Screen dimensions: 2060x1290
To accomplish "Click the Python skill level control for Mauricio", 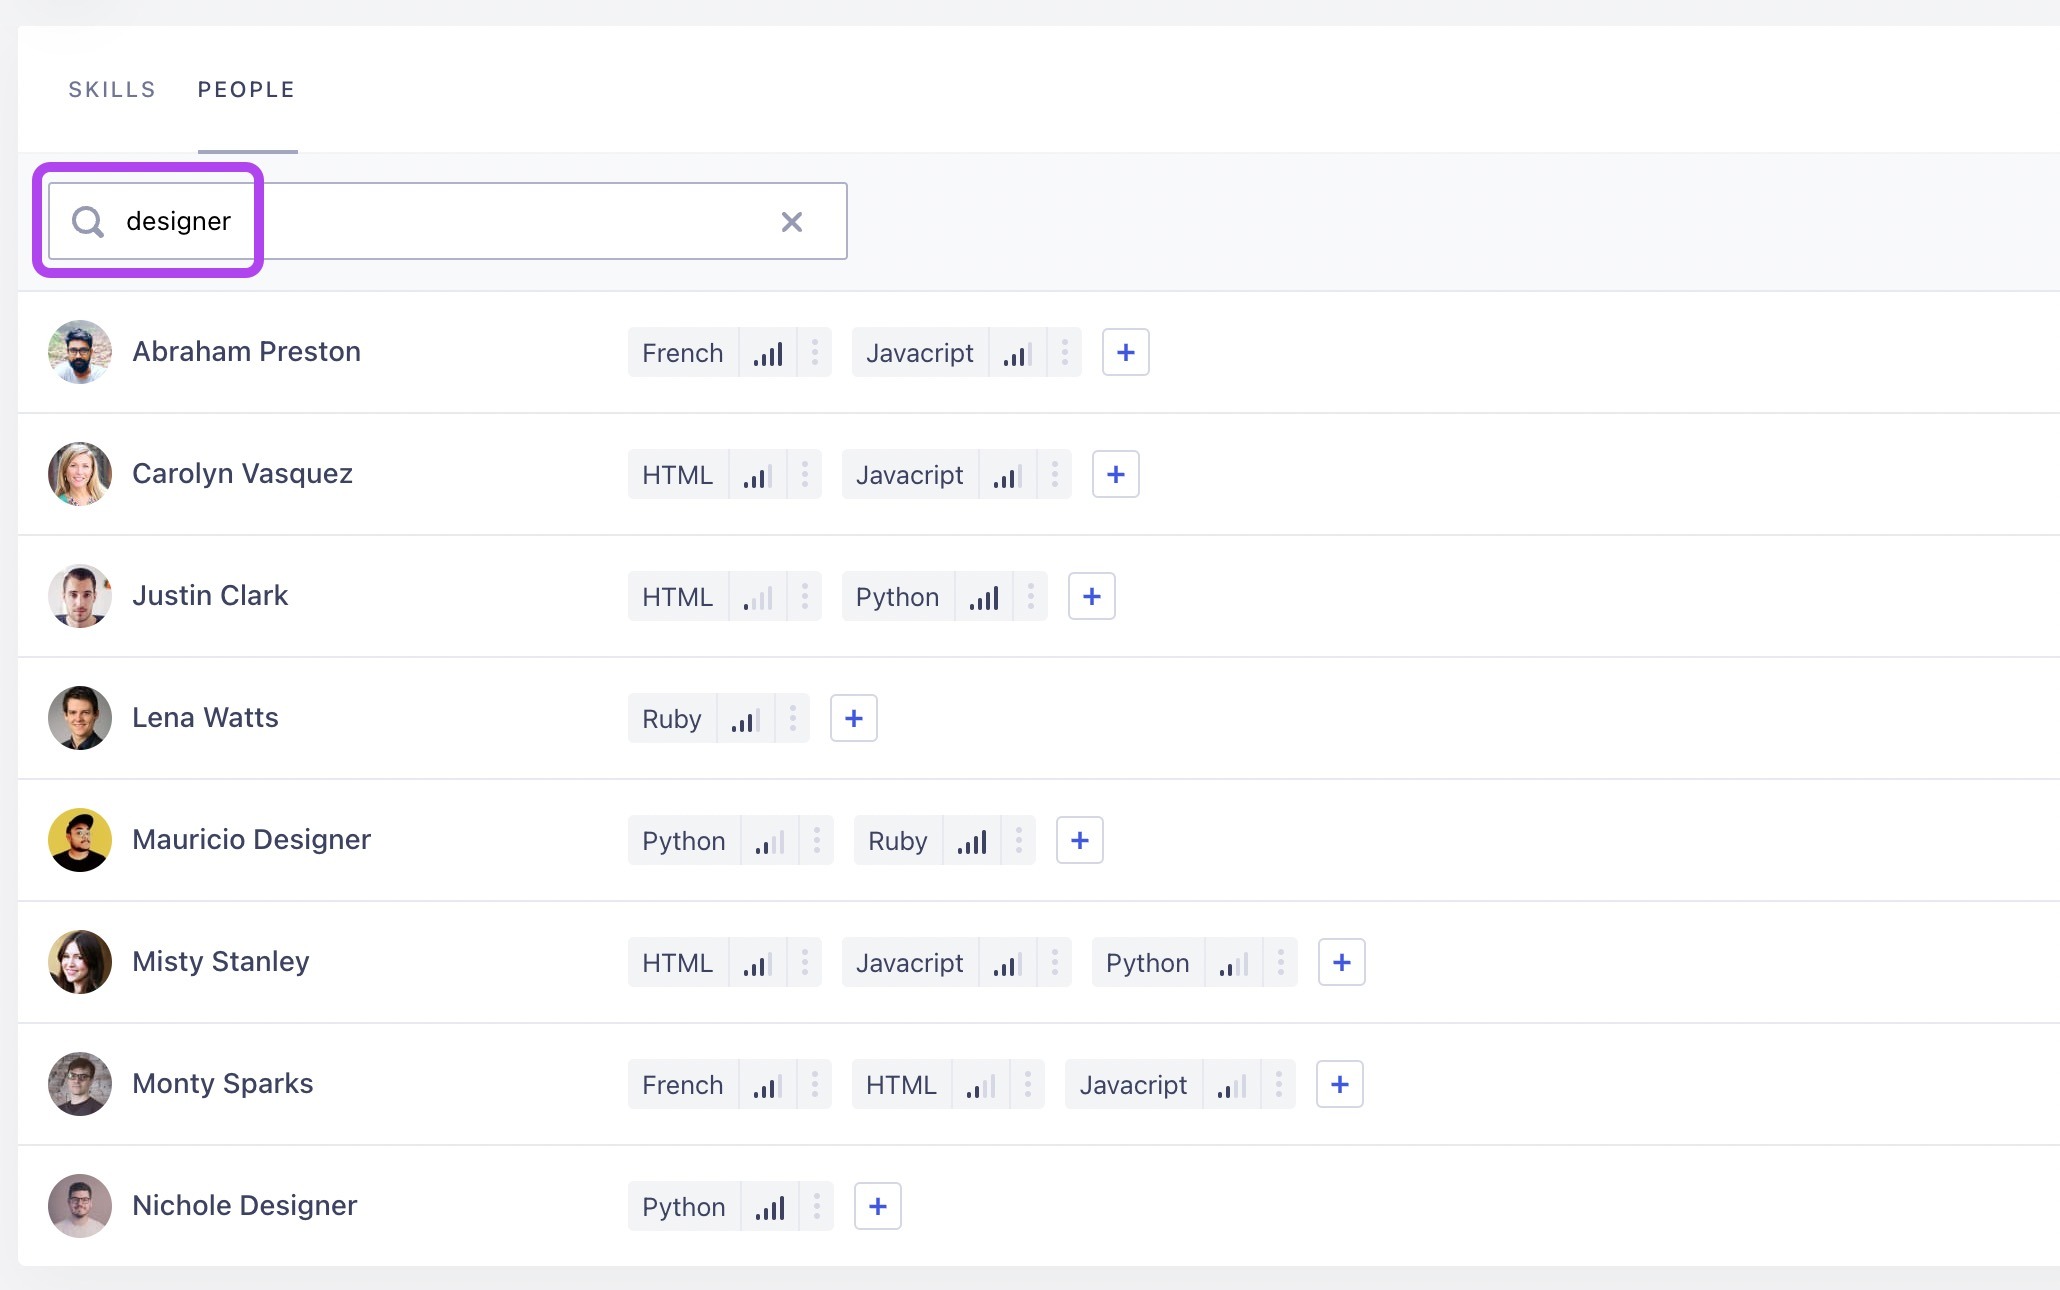I will click(x=769, y=840).
